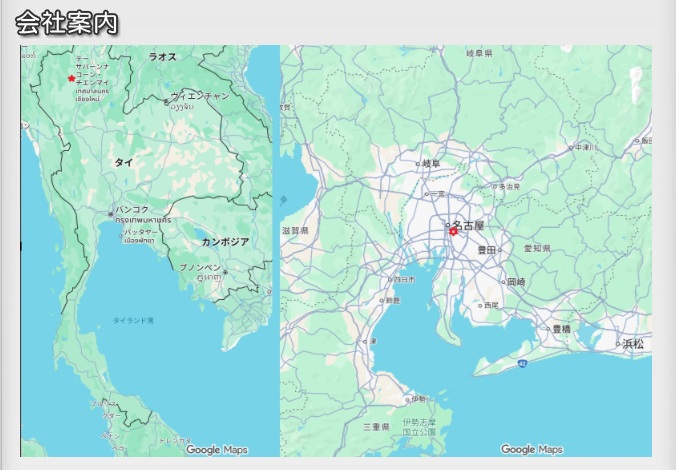This screenshot has height=470, width=676.
Task: Click the Gifu city marker
Action: (420, 163)
